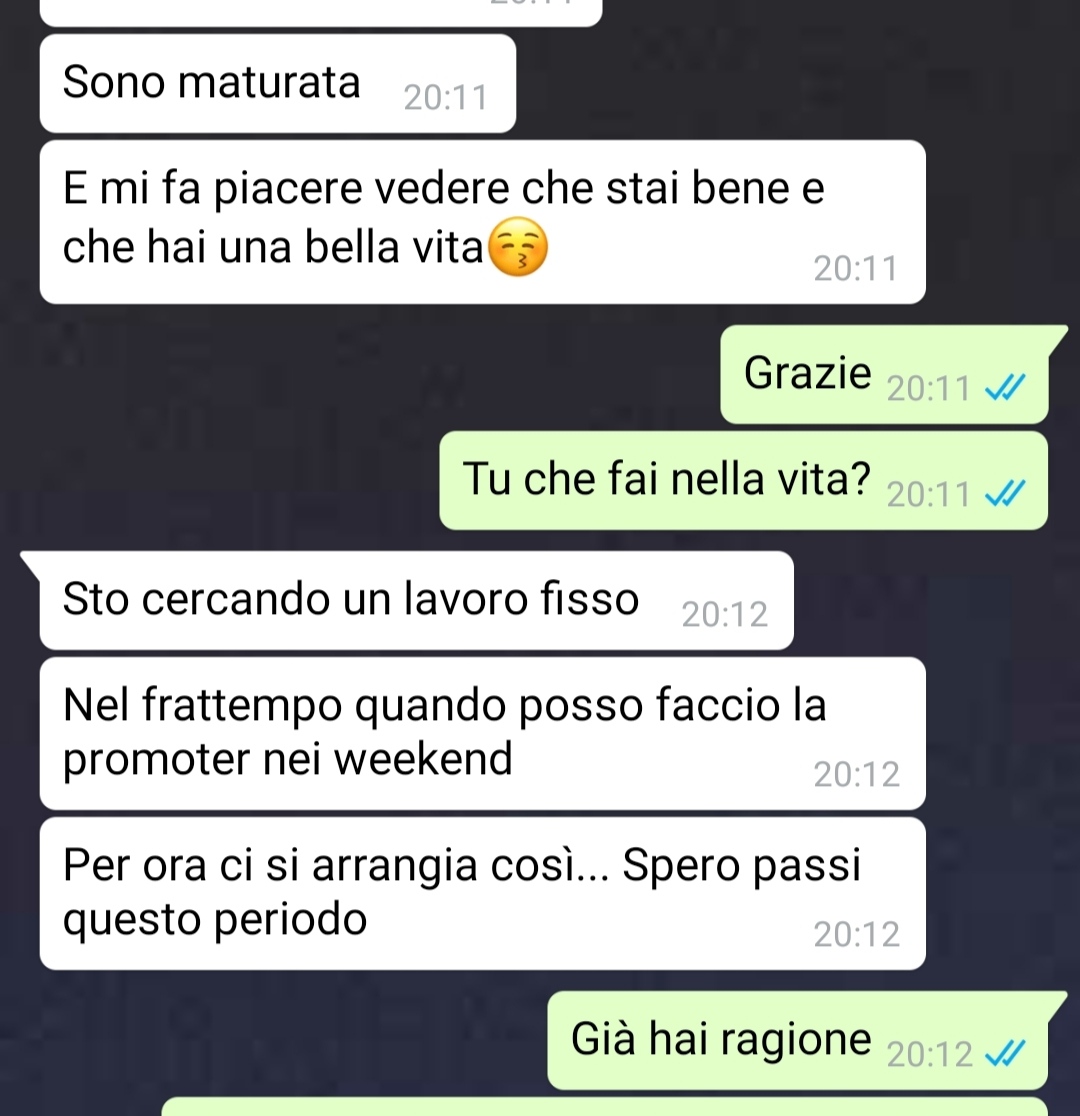Image resolution: width=1080 pixels, height=1116 pixels.
Task: Tap timestamp 20:12 on 'Sto cercando un lavoro fisso'
Action: pos(725,614)
